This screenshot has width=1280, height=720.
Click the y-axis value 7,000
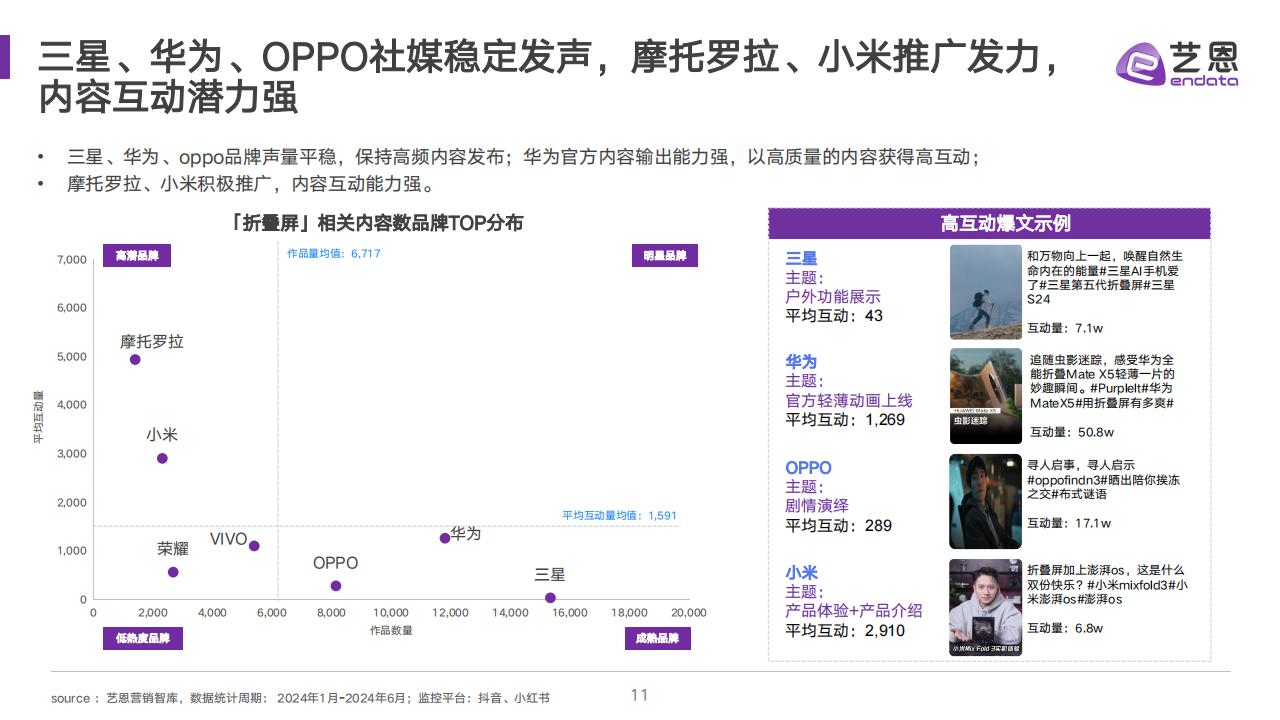71,260
